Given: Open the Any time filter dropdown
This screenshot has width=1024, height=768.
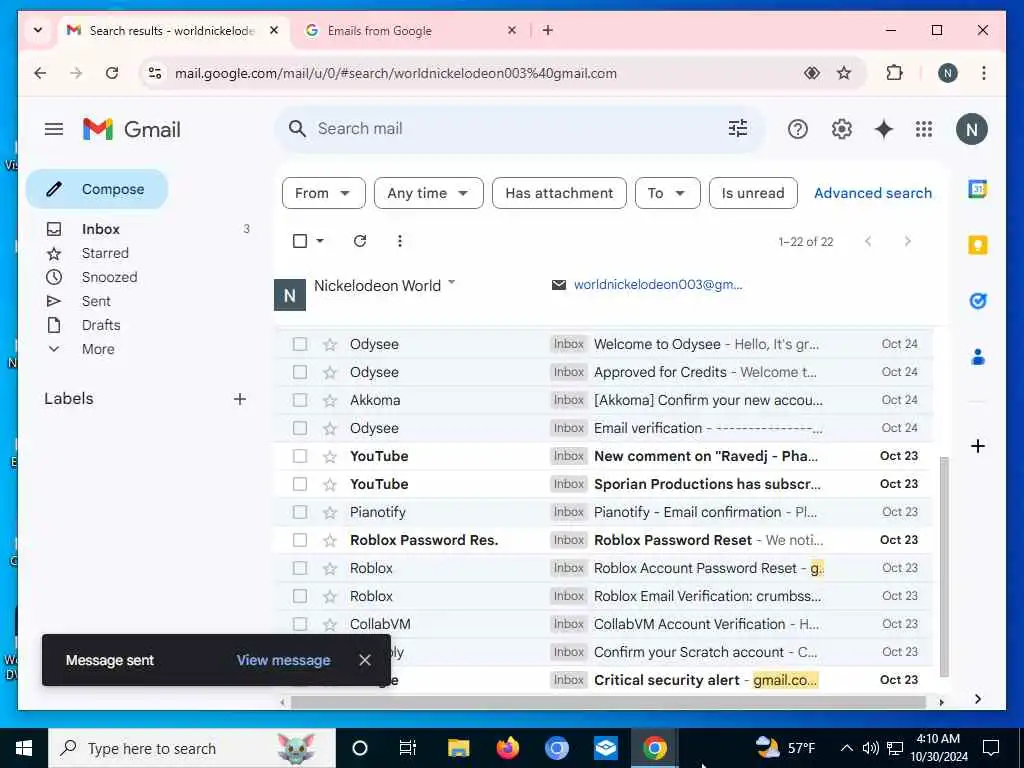Looking at the screenshot, I should [x=428, y=193].
